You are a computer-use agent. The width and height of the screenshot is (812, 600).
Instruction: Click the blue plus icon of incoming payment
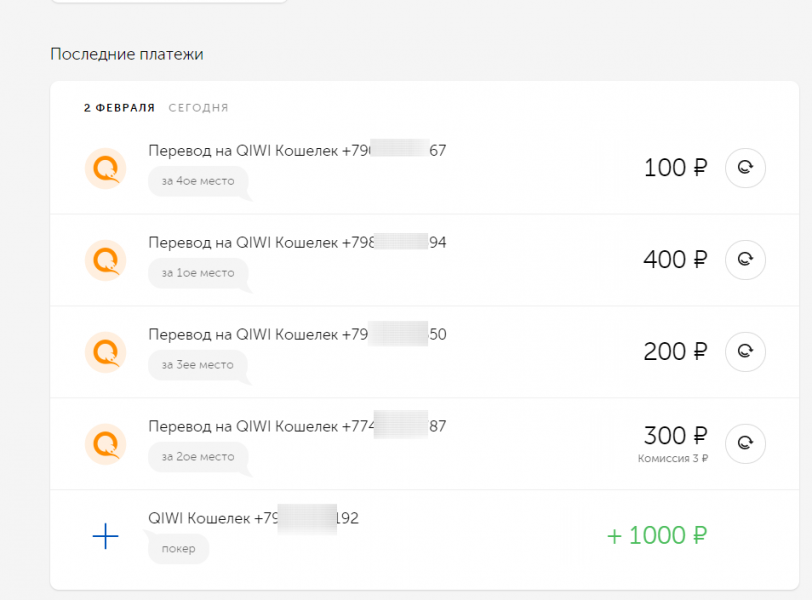coord(105,536)
